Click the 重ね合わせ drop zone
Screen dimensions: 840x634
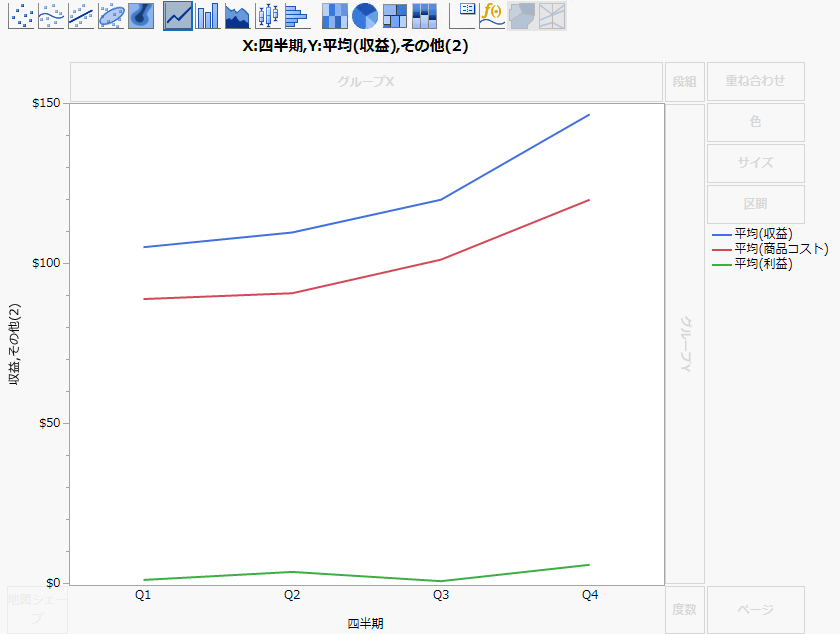[x=755, y=81]
